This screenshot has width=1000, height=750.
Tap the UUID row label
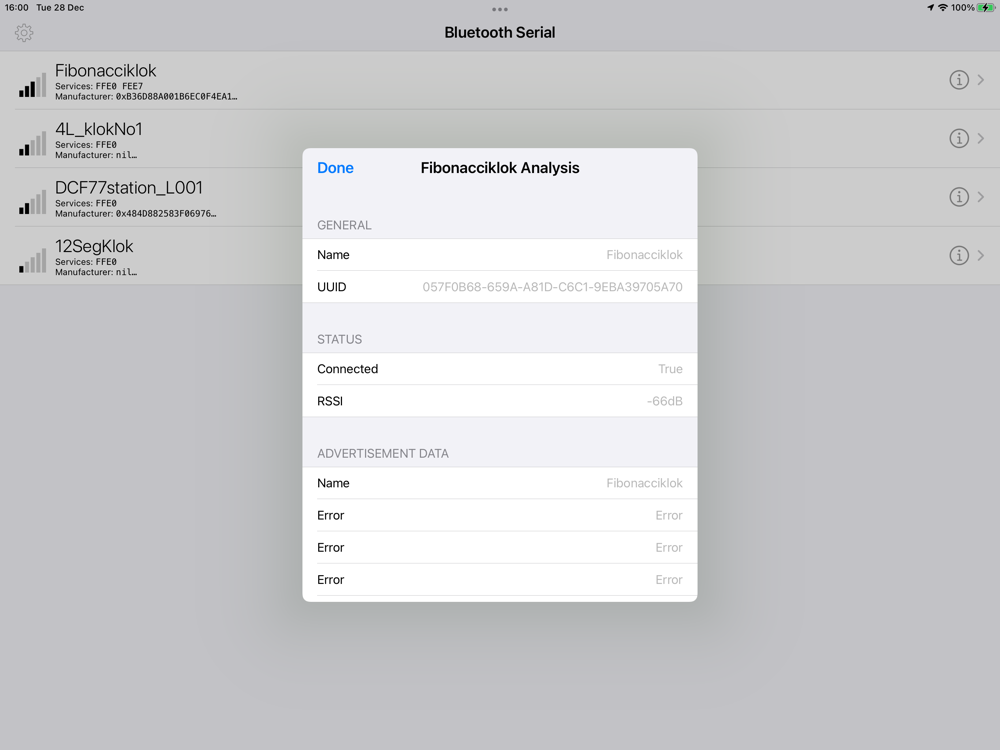332,287
